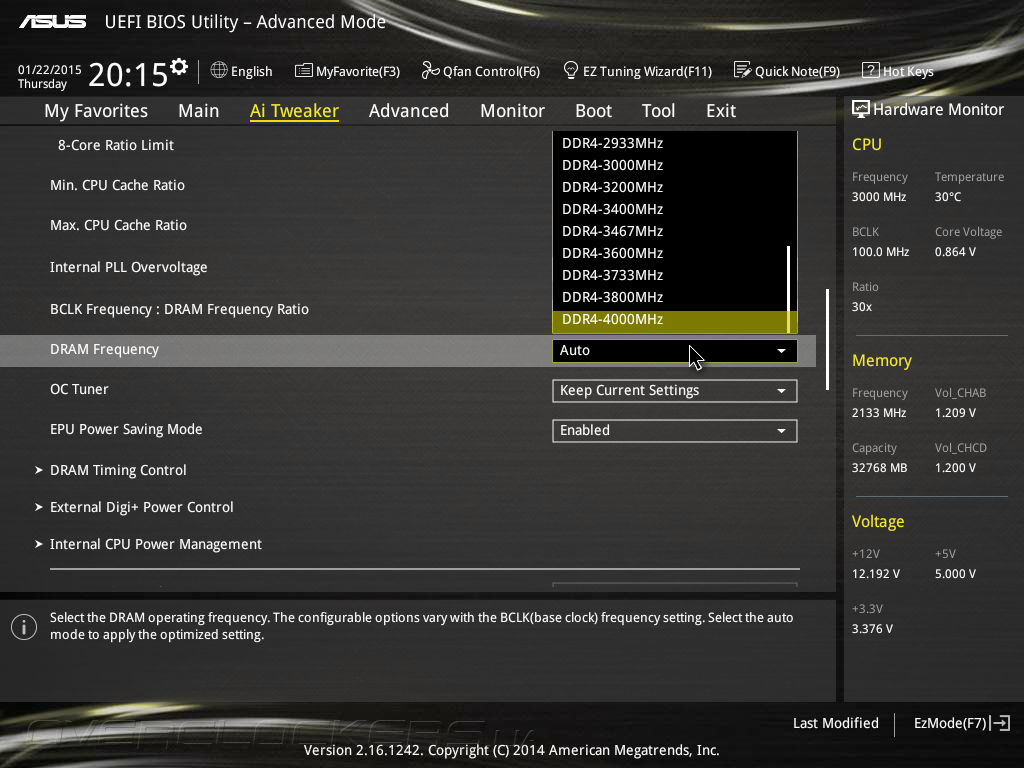The width and height of the screenshot is (1024, 768).
Task: Select Min. CPU Cache Ratio row
Action: pyautogui.click(x=118, y=185)
